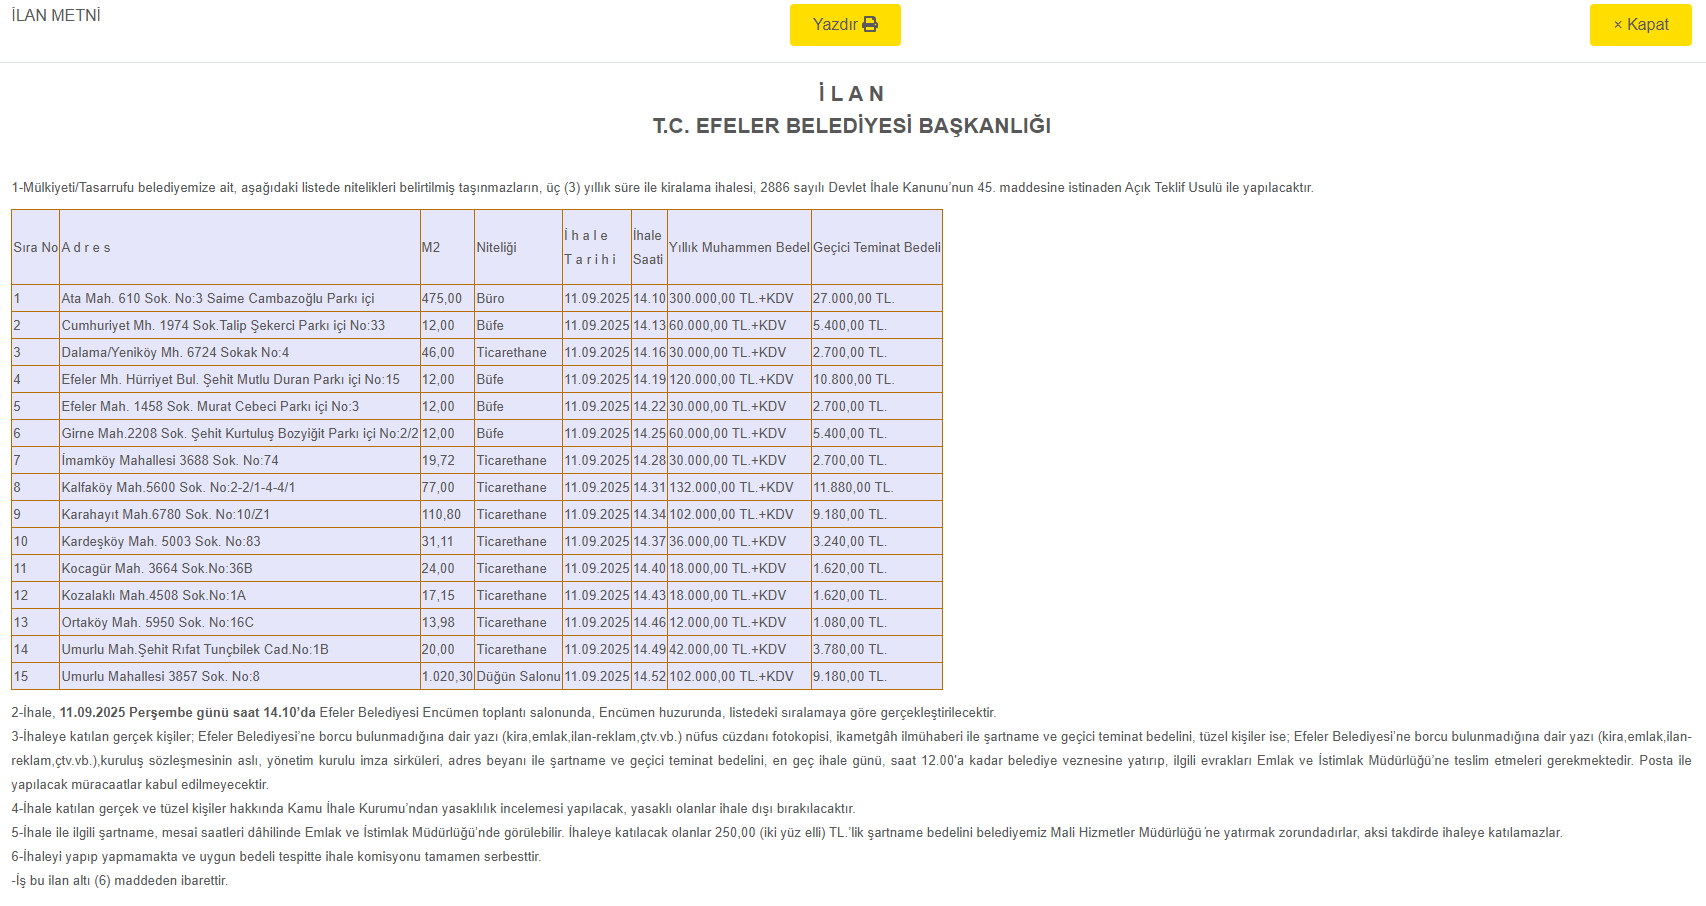Image resolution: width=1706 pixels, height=906 pixels.
Task: Click the address 'Karahayıt Mah.6780 Sok. No:10/Z1'
Action: (166, 515)
